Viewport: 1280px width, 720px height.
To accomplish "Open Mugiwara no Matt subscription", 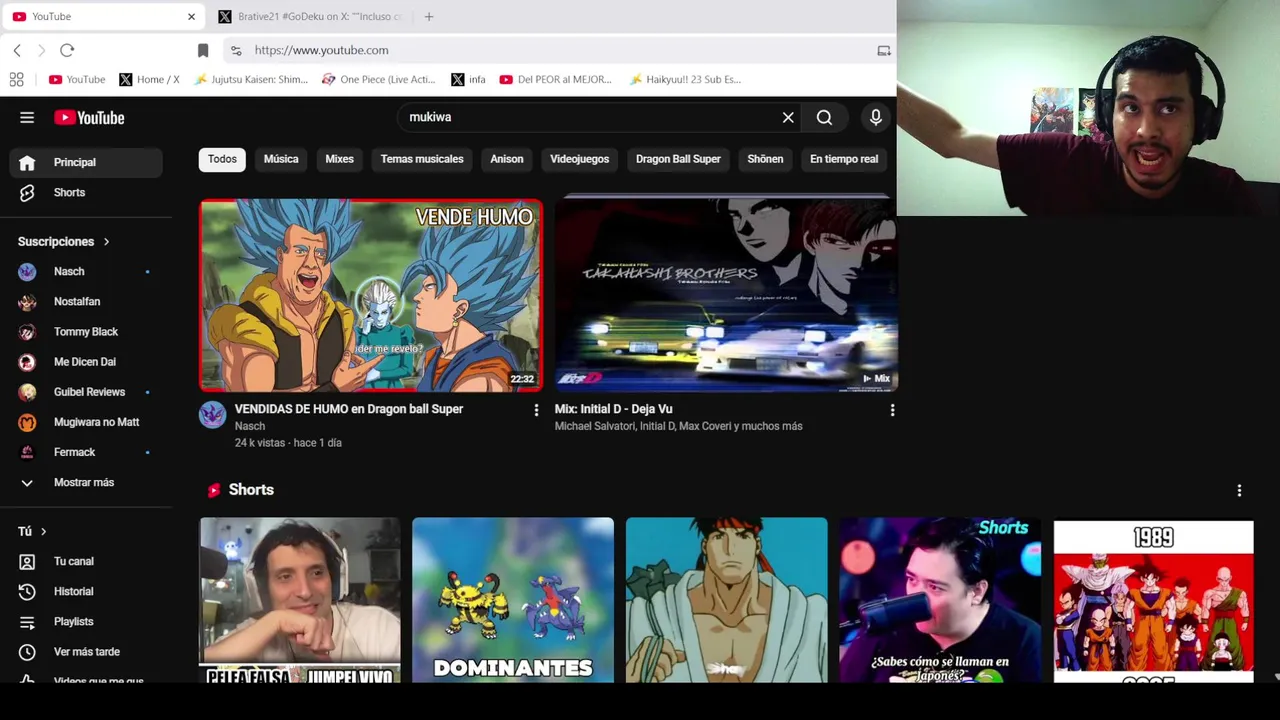I will [x=86, y=422].
